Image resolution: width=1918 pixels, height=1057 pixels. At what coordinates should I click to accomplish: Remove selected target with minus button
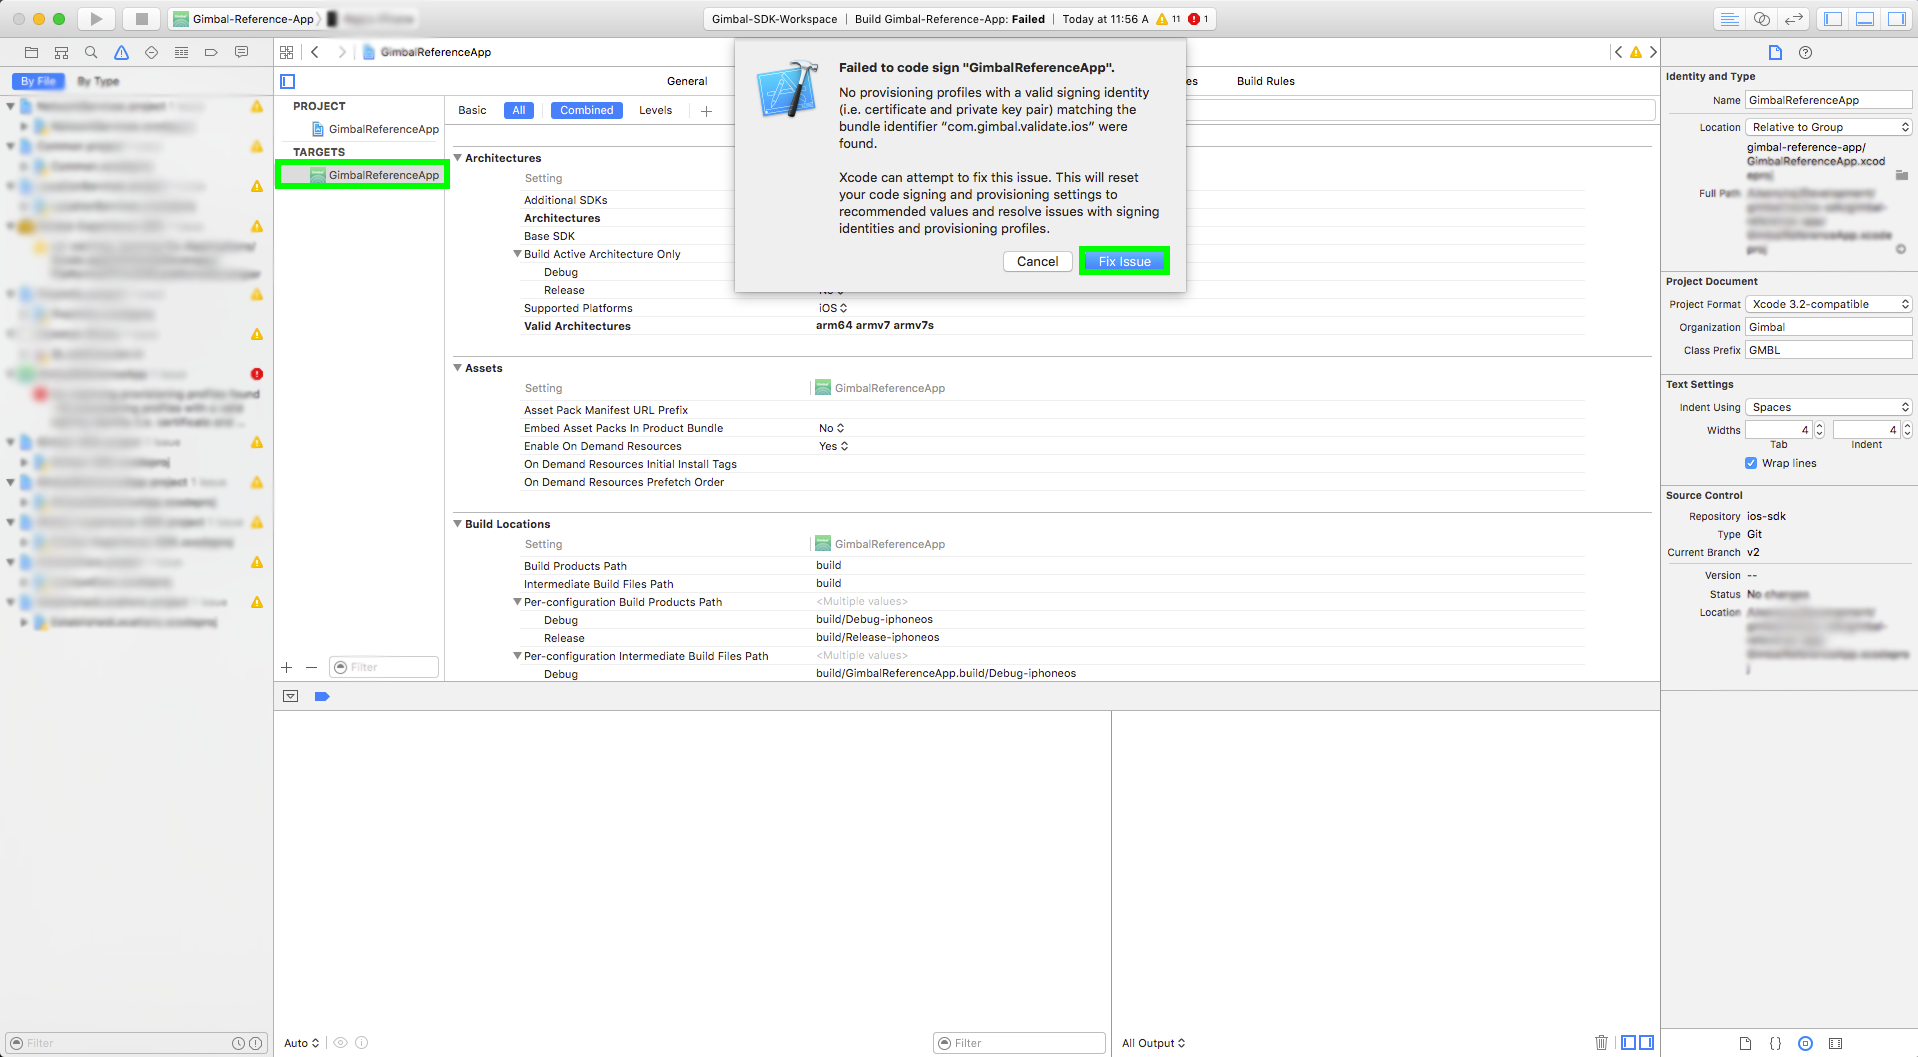click(311, 667)
